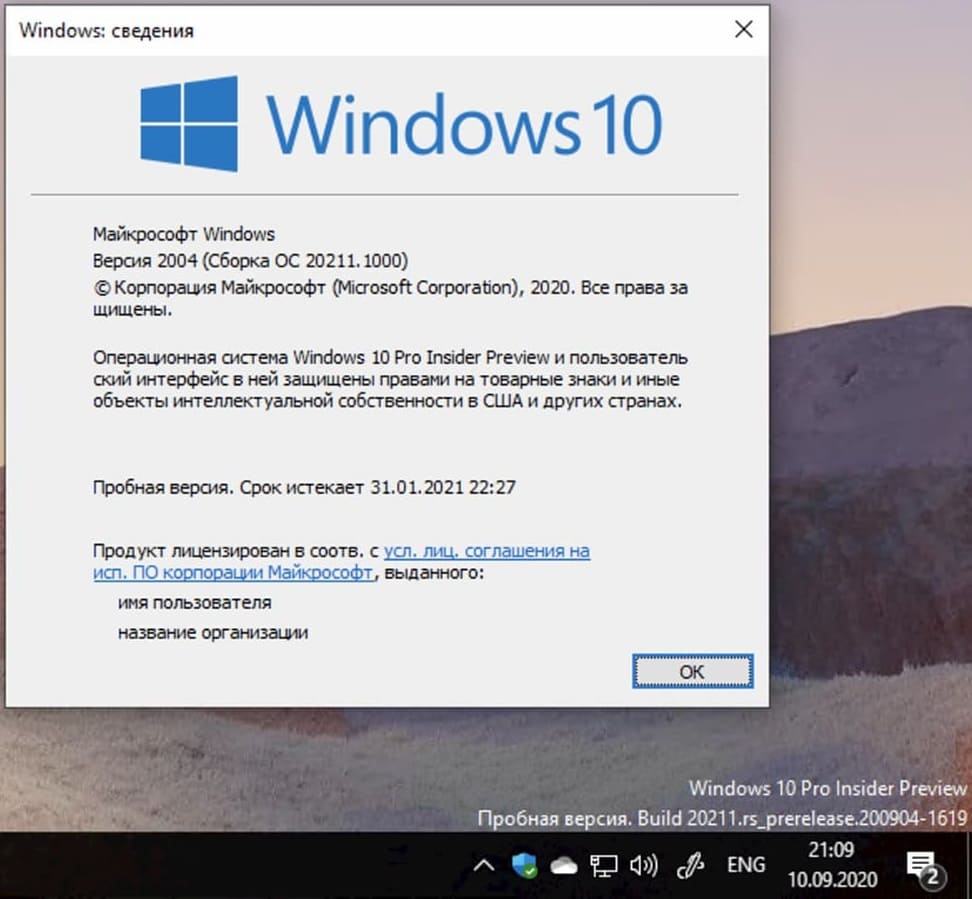
Task: Switch input language via ENG indicator
Action: pyautogui.click(x=746, y=864)
